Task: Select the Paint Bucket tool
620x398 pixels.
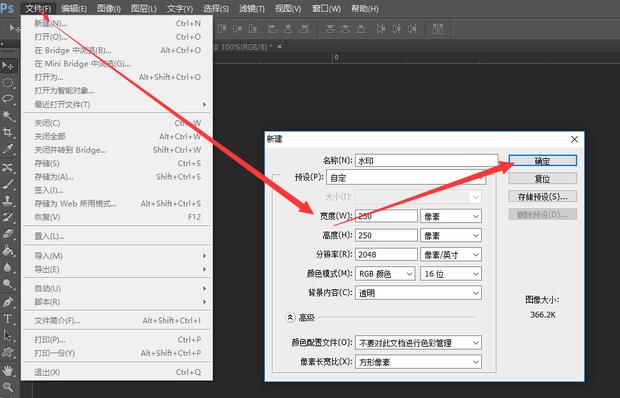Action: [x=8, y=251]
